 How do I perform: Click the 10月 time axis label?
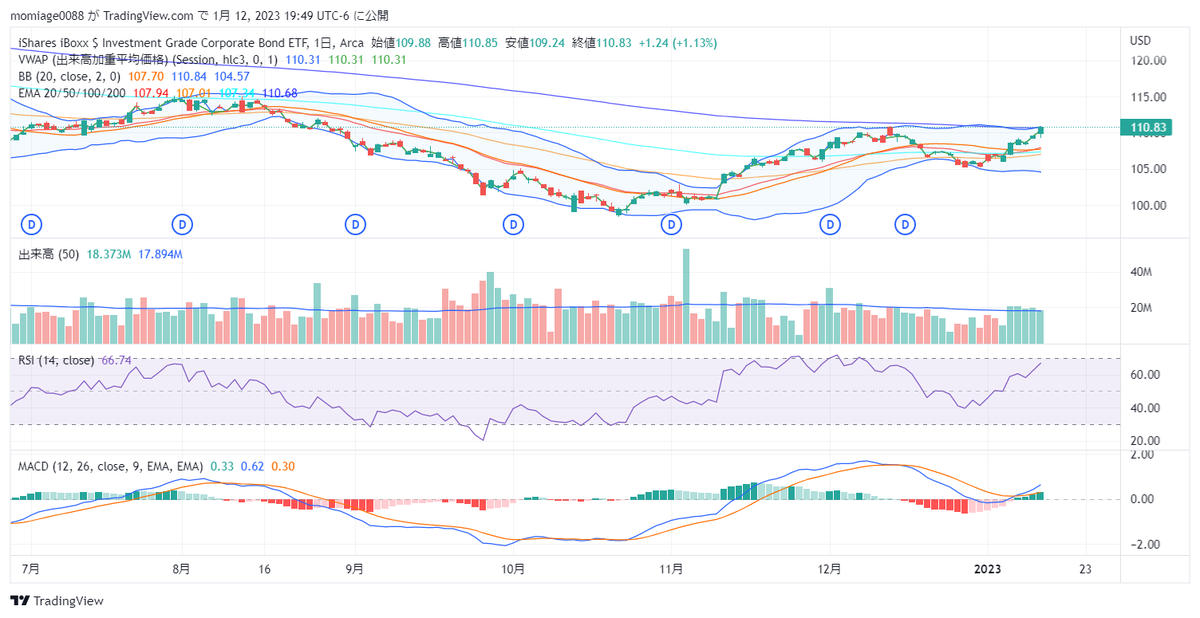point(513,569)
